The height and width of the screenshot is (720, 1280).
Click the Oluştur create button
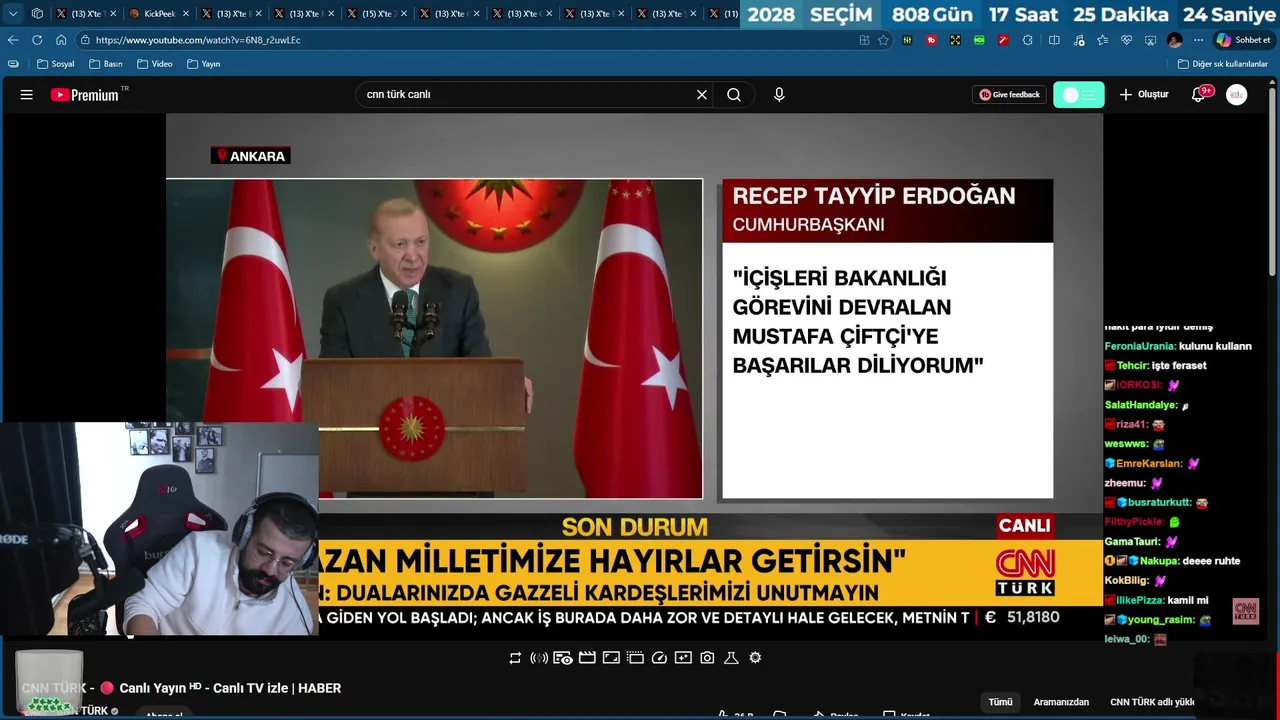tap(1143, 95)
